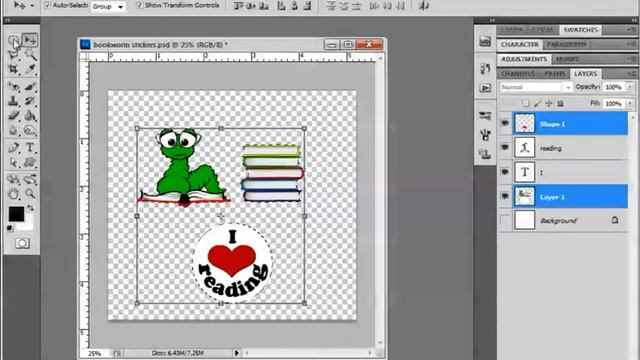Select the Clone Stamp tool
This screenshot has height=360, width=640.
[x=13, y=101]
